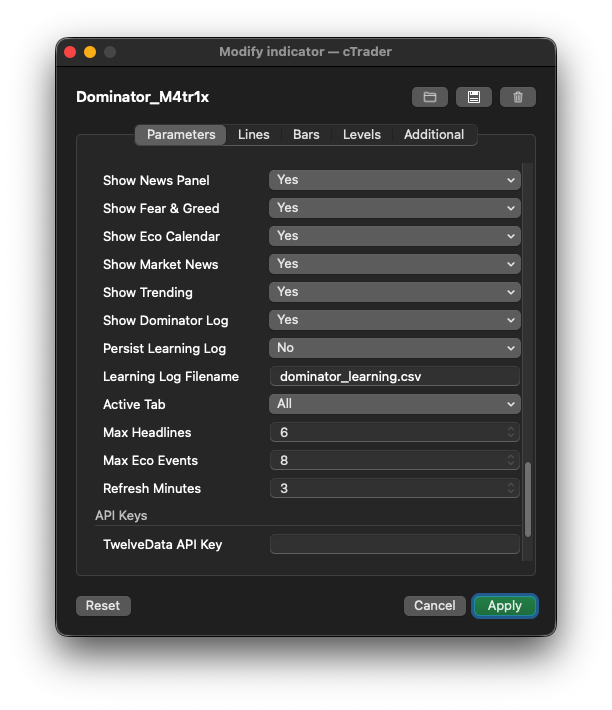The height and width of the screenshot is (710, 612).
Task: Open the Show Trending dropdown
Action: click(395, 292)
